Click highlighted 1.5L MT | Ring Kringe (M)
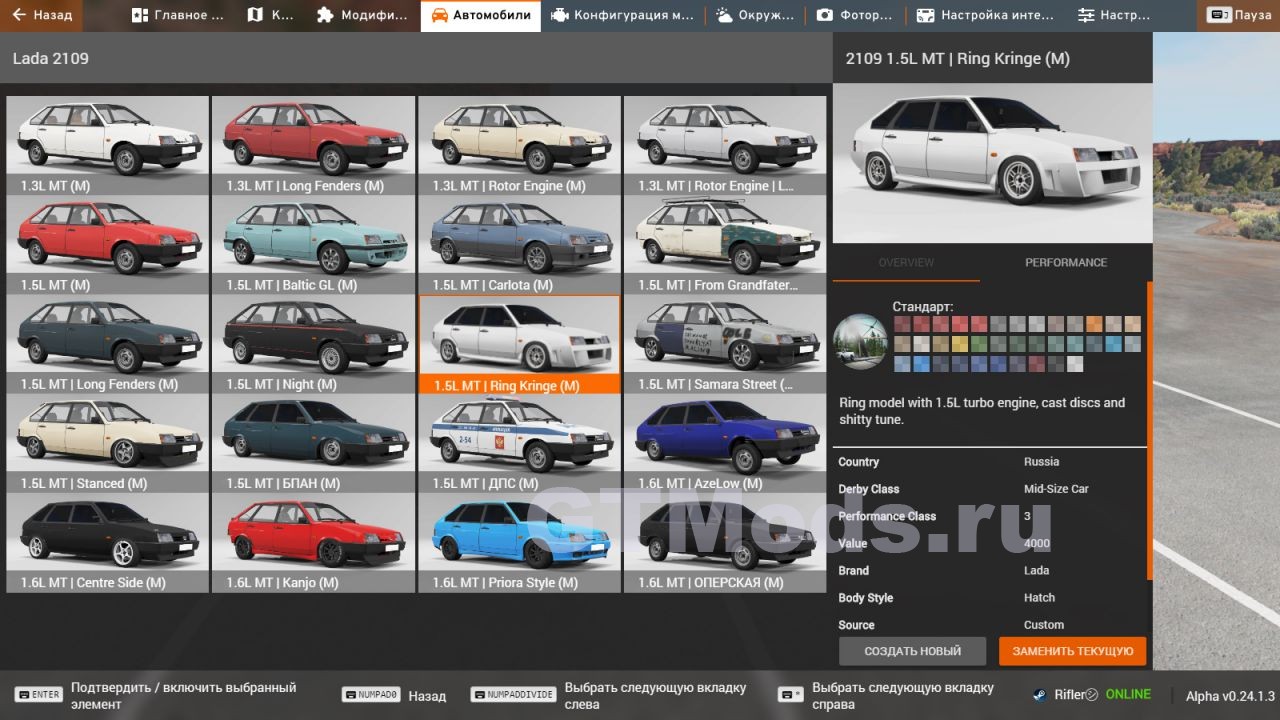Viewport: 1280px width, 720px height. click(x=520, y=344)
